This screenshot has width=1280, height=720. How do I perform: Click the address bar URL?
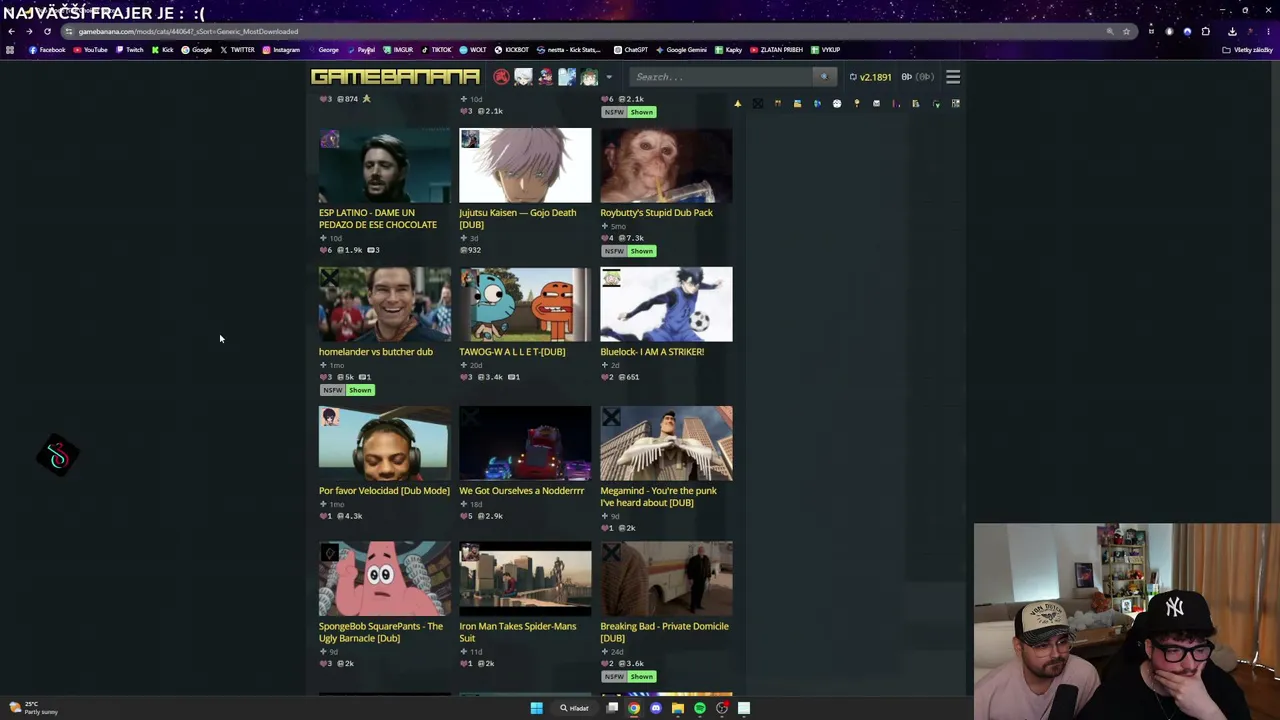188,31
